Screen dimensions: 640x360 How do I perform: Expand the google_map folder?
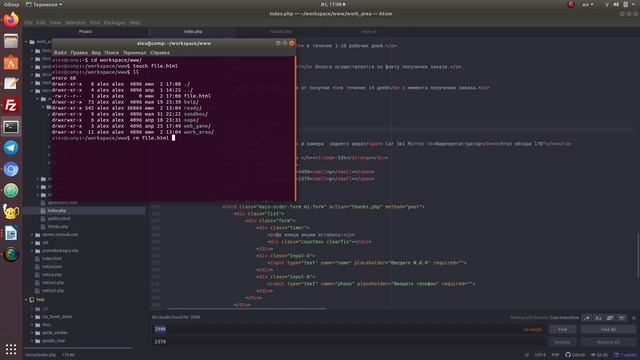33,340
